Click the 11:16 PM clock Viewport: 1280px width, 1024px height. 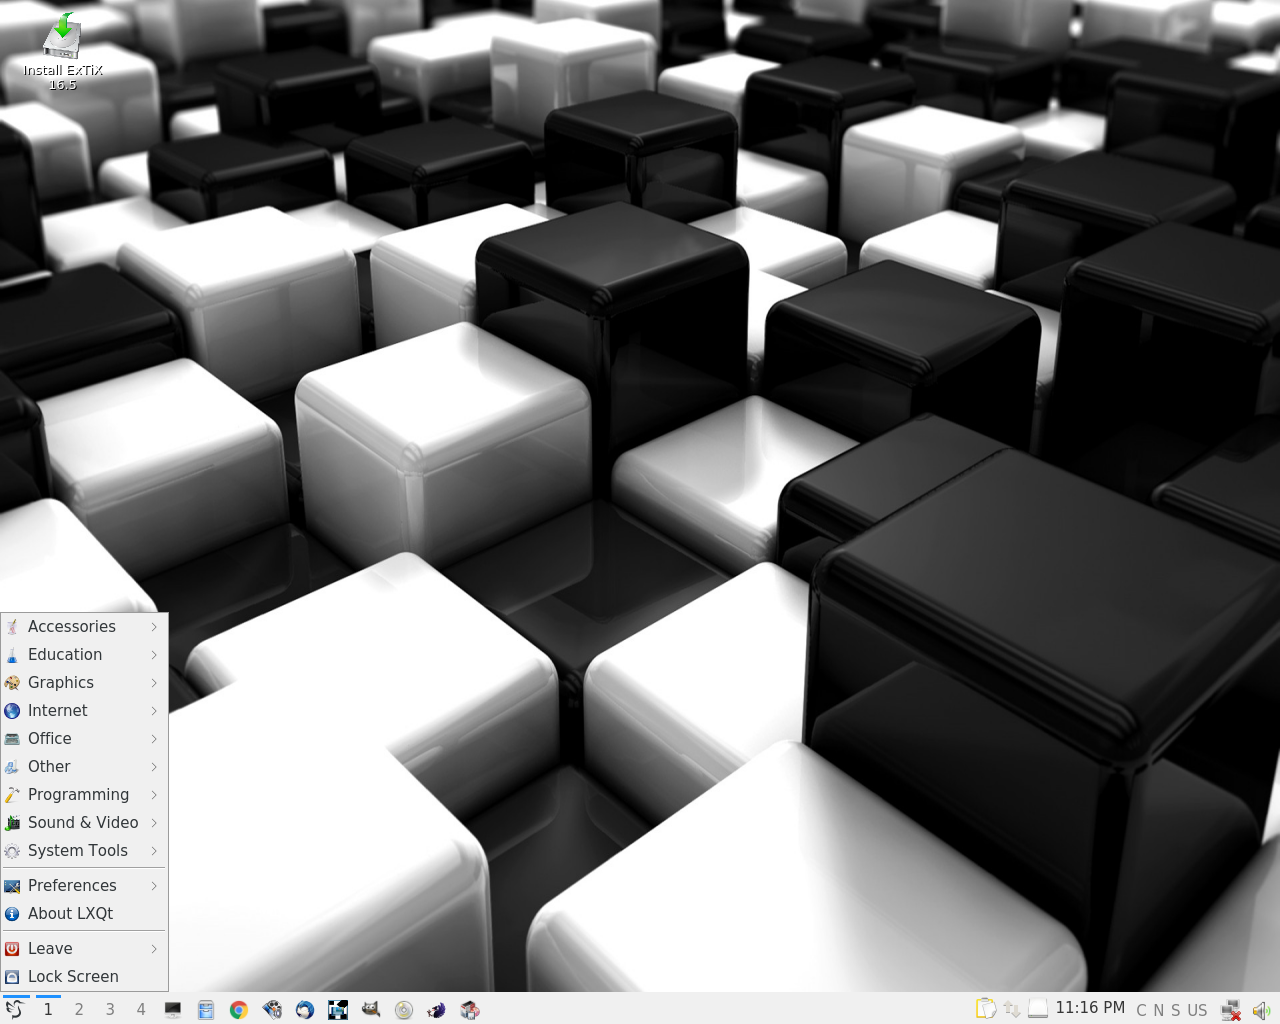(1090, 1008)
